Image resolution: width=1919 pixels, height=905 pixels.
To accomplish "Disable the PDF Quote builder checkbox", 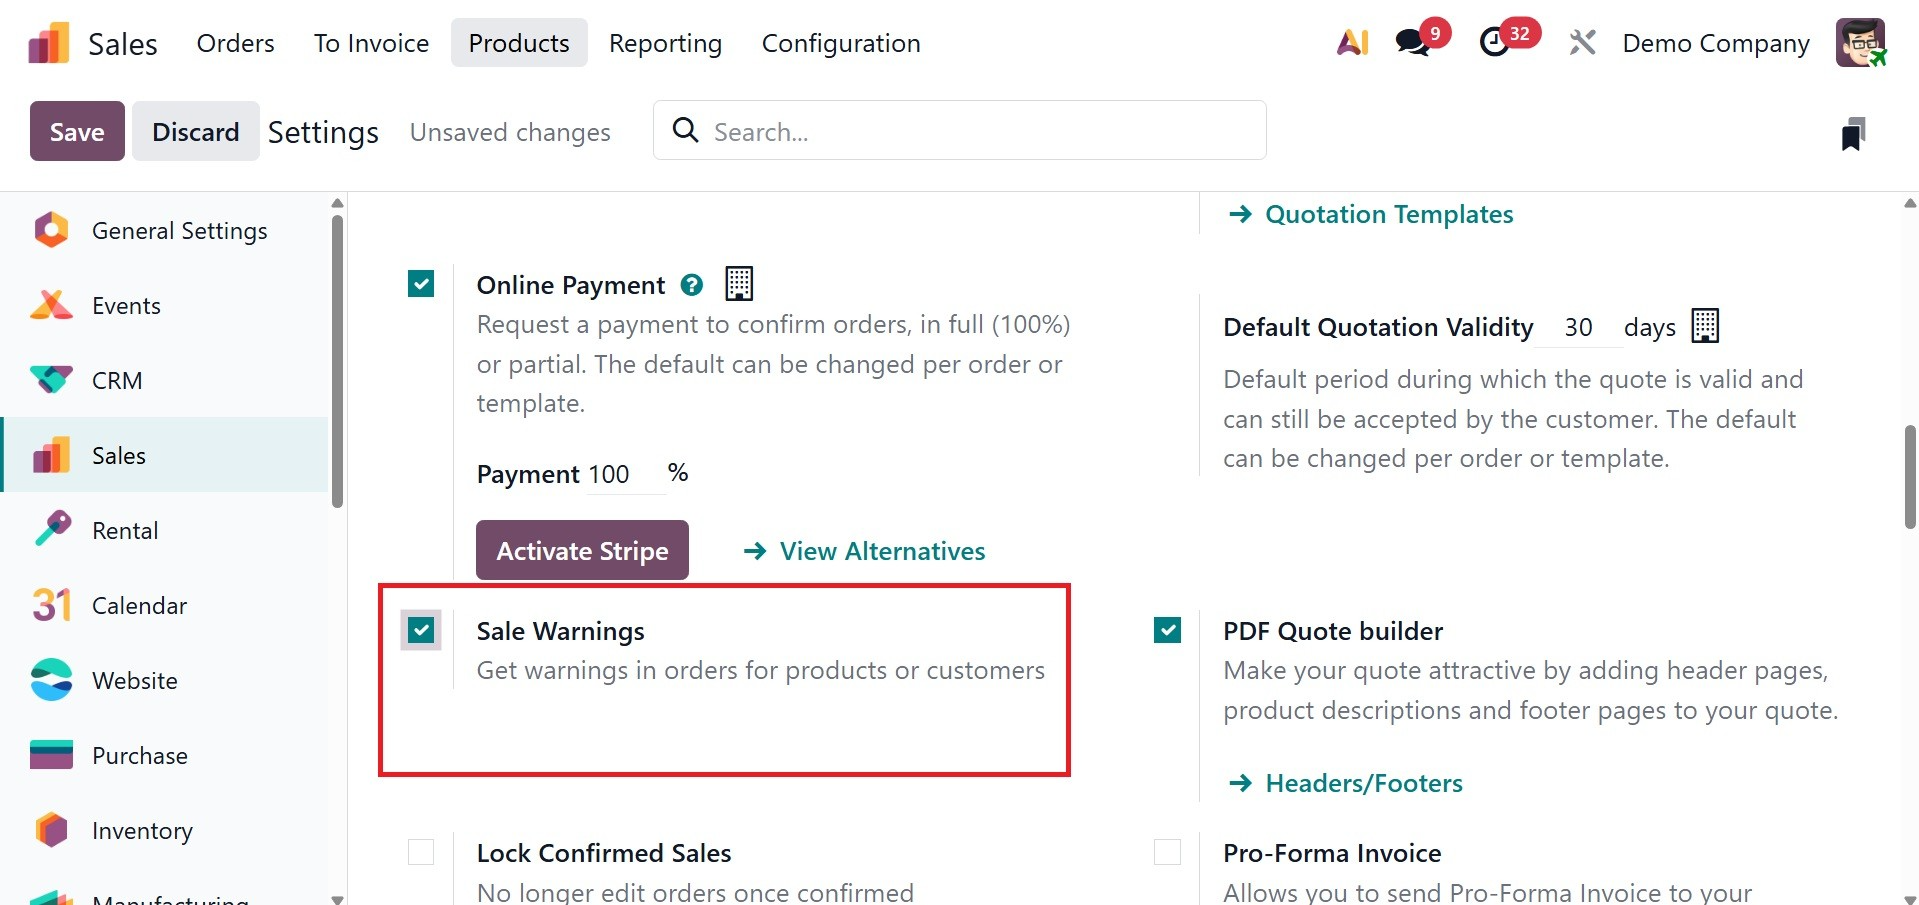I will [x=1167, y=630].
